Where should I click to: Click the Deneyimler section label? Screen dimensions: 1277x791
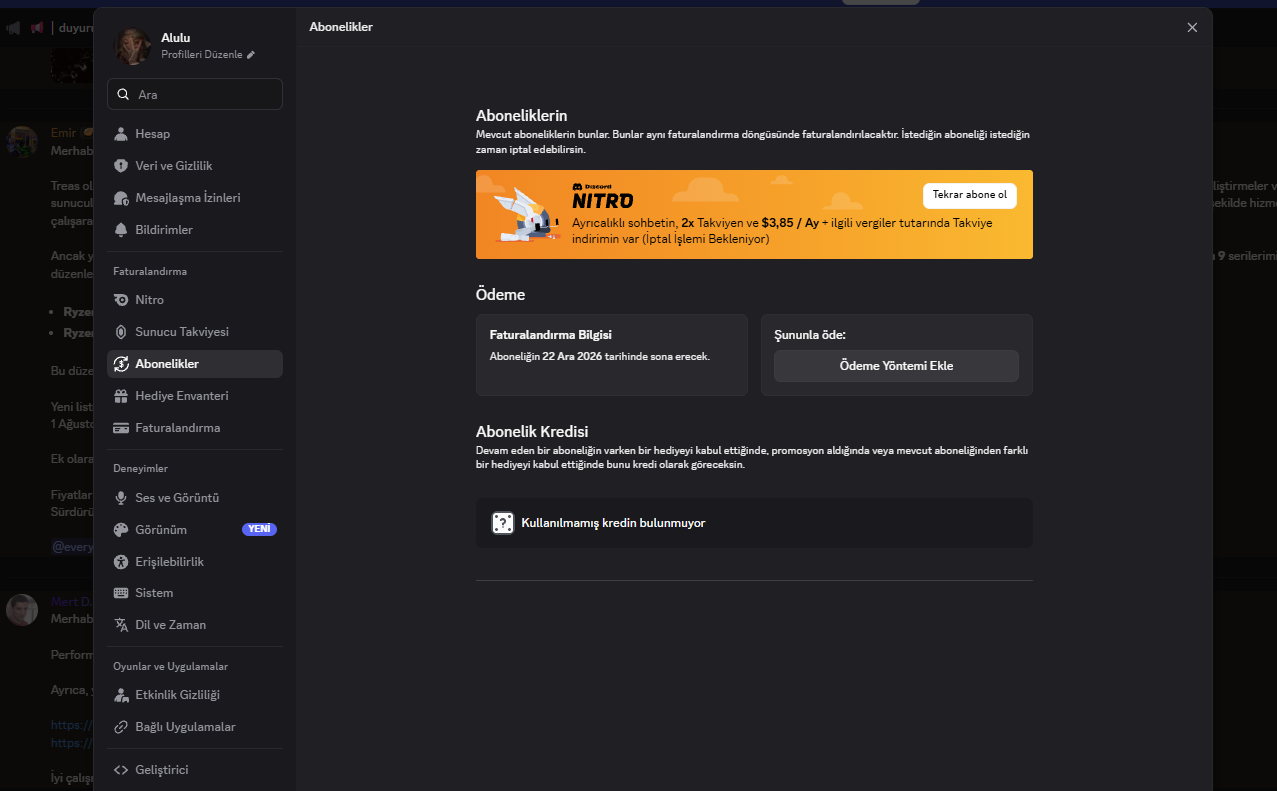pos(140,468)
